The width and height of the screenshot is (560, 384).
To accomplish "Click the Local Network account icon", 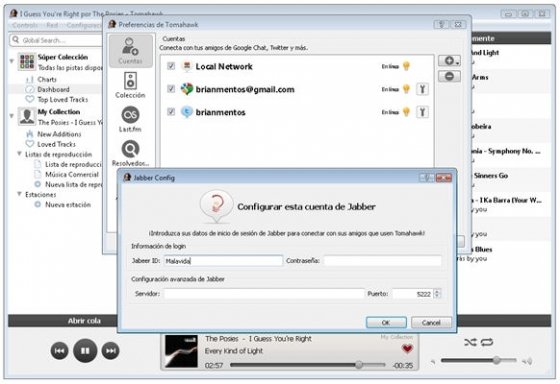I will click(x=186, y=66).
